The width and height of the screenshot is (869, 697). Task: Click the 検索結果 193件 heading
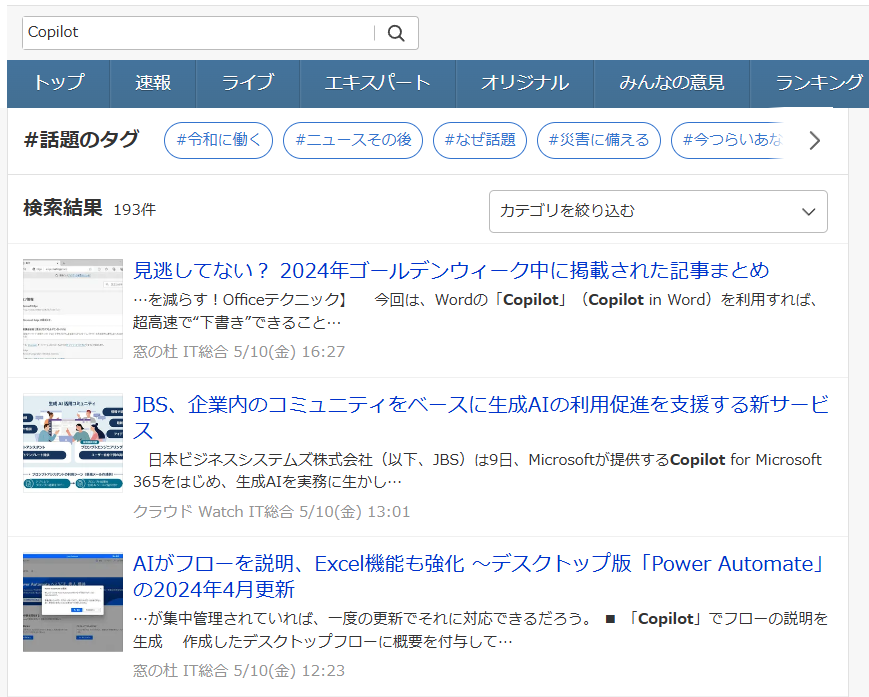click(90, 209)
